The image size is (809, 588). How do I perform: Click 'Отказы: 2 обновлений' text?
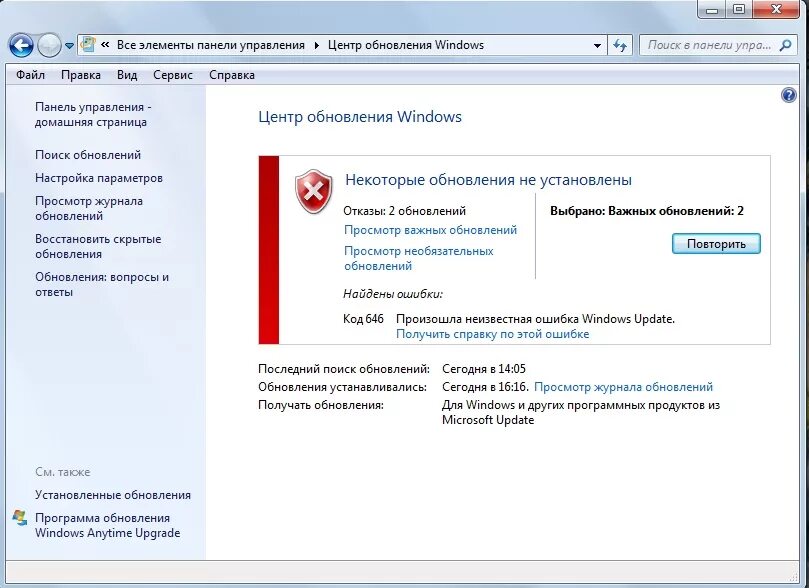pyautogui.click(x=404, y=210)
